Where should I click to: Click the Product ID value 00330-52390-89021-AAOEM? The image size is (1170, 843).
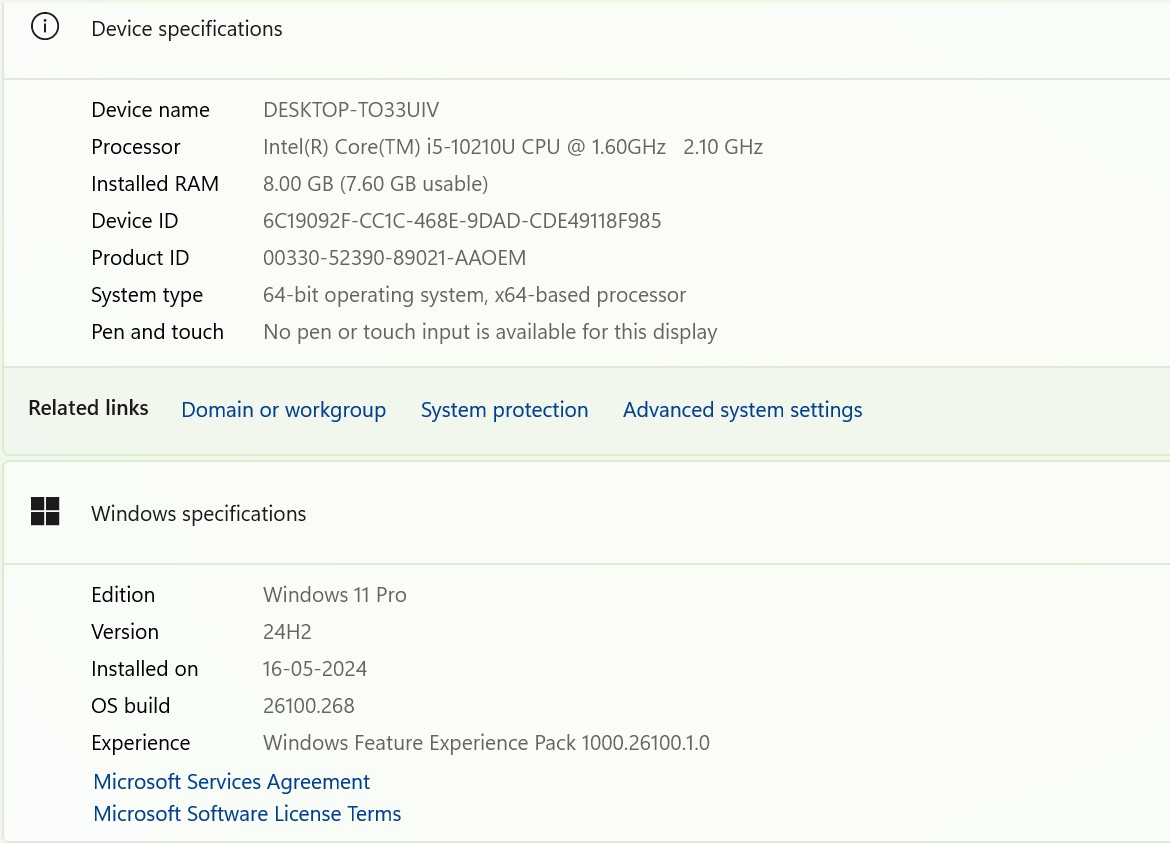394,258
